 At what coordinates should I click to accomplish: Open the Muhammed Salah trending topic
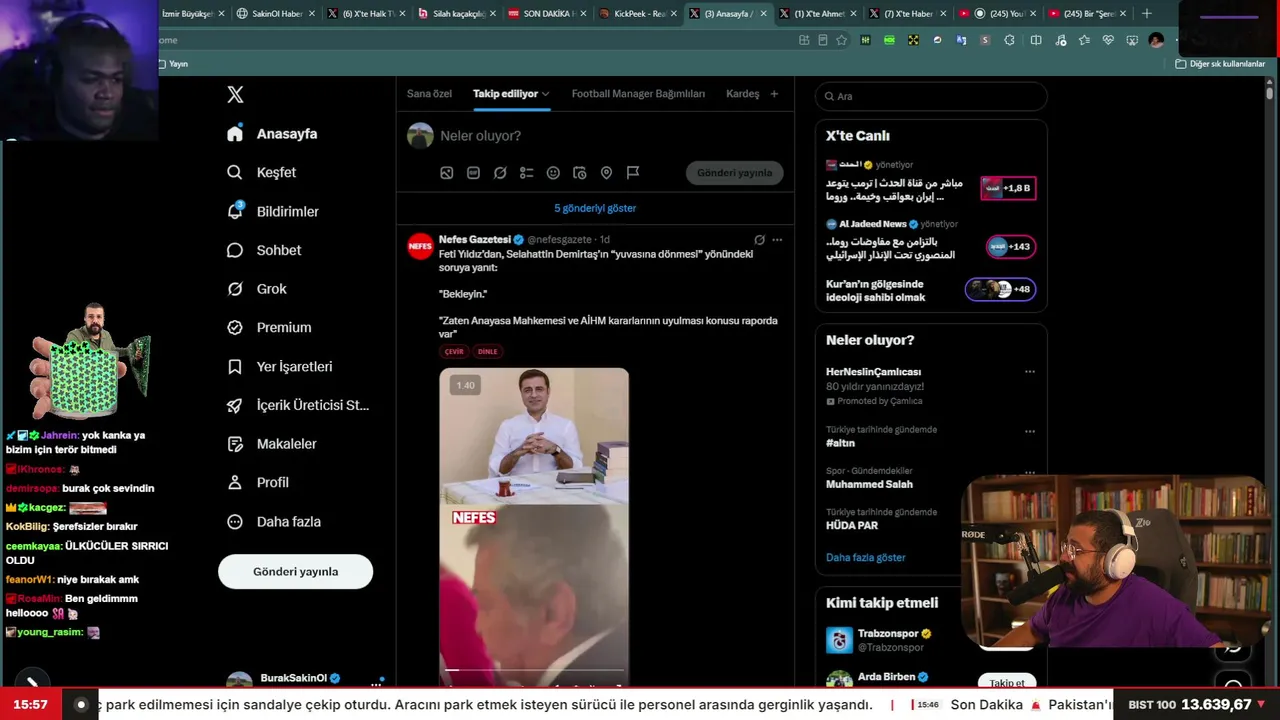(x=869, y=485)
